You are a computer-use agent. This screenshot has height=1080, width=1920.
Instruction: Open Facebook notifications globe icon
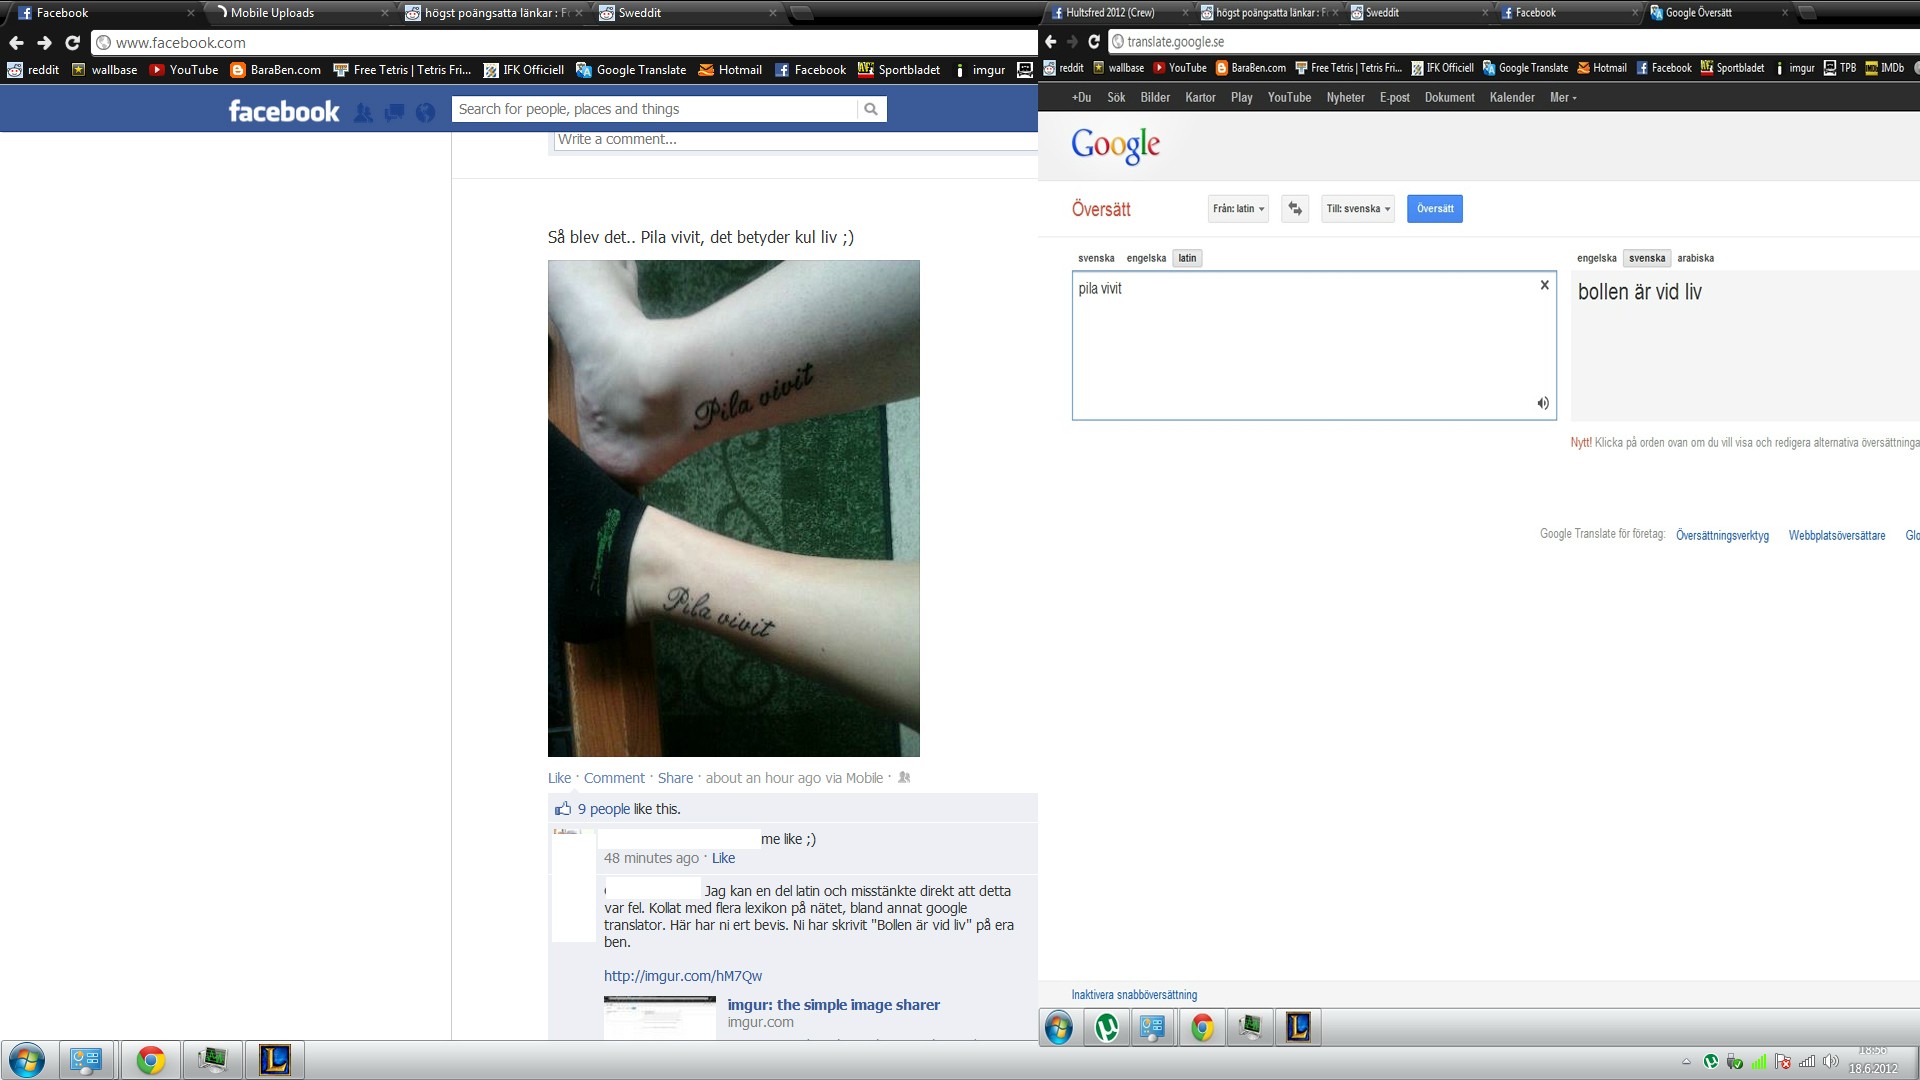[426, 112]
